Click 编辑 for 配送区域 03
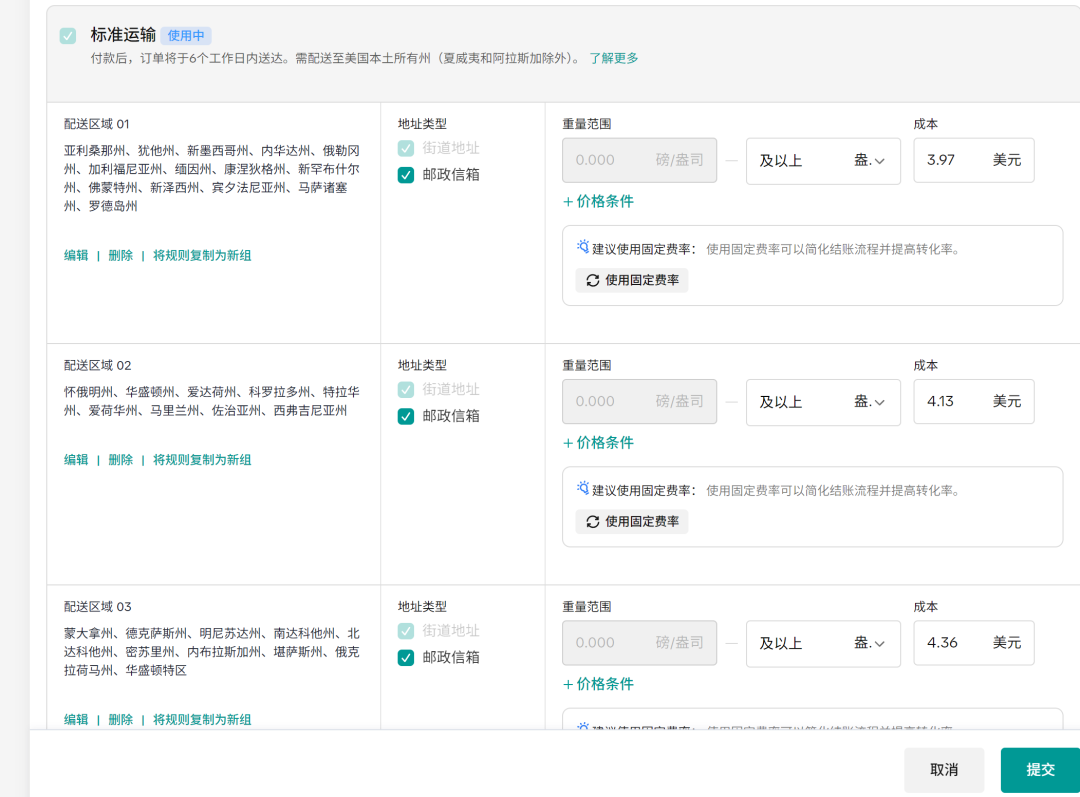The width and height of the screenshot is (1080, 797). [76, 720]
